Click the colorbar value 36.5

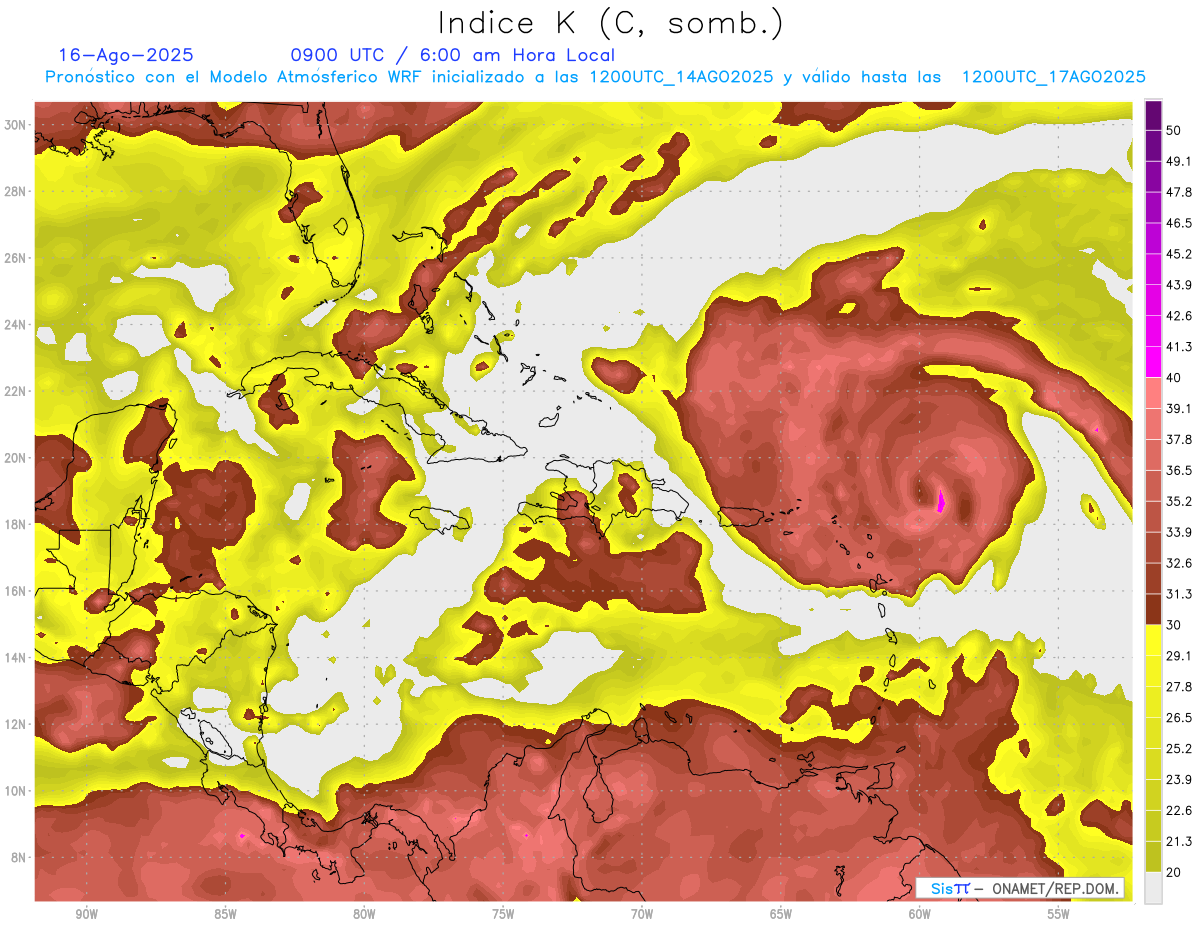tap(1179, 470)
